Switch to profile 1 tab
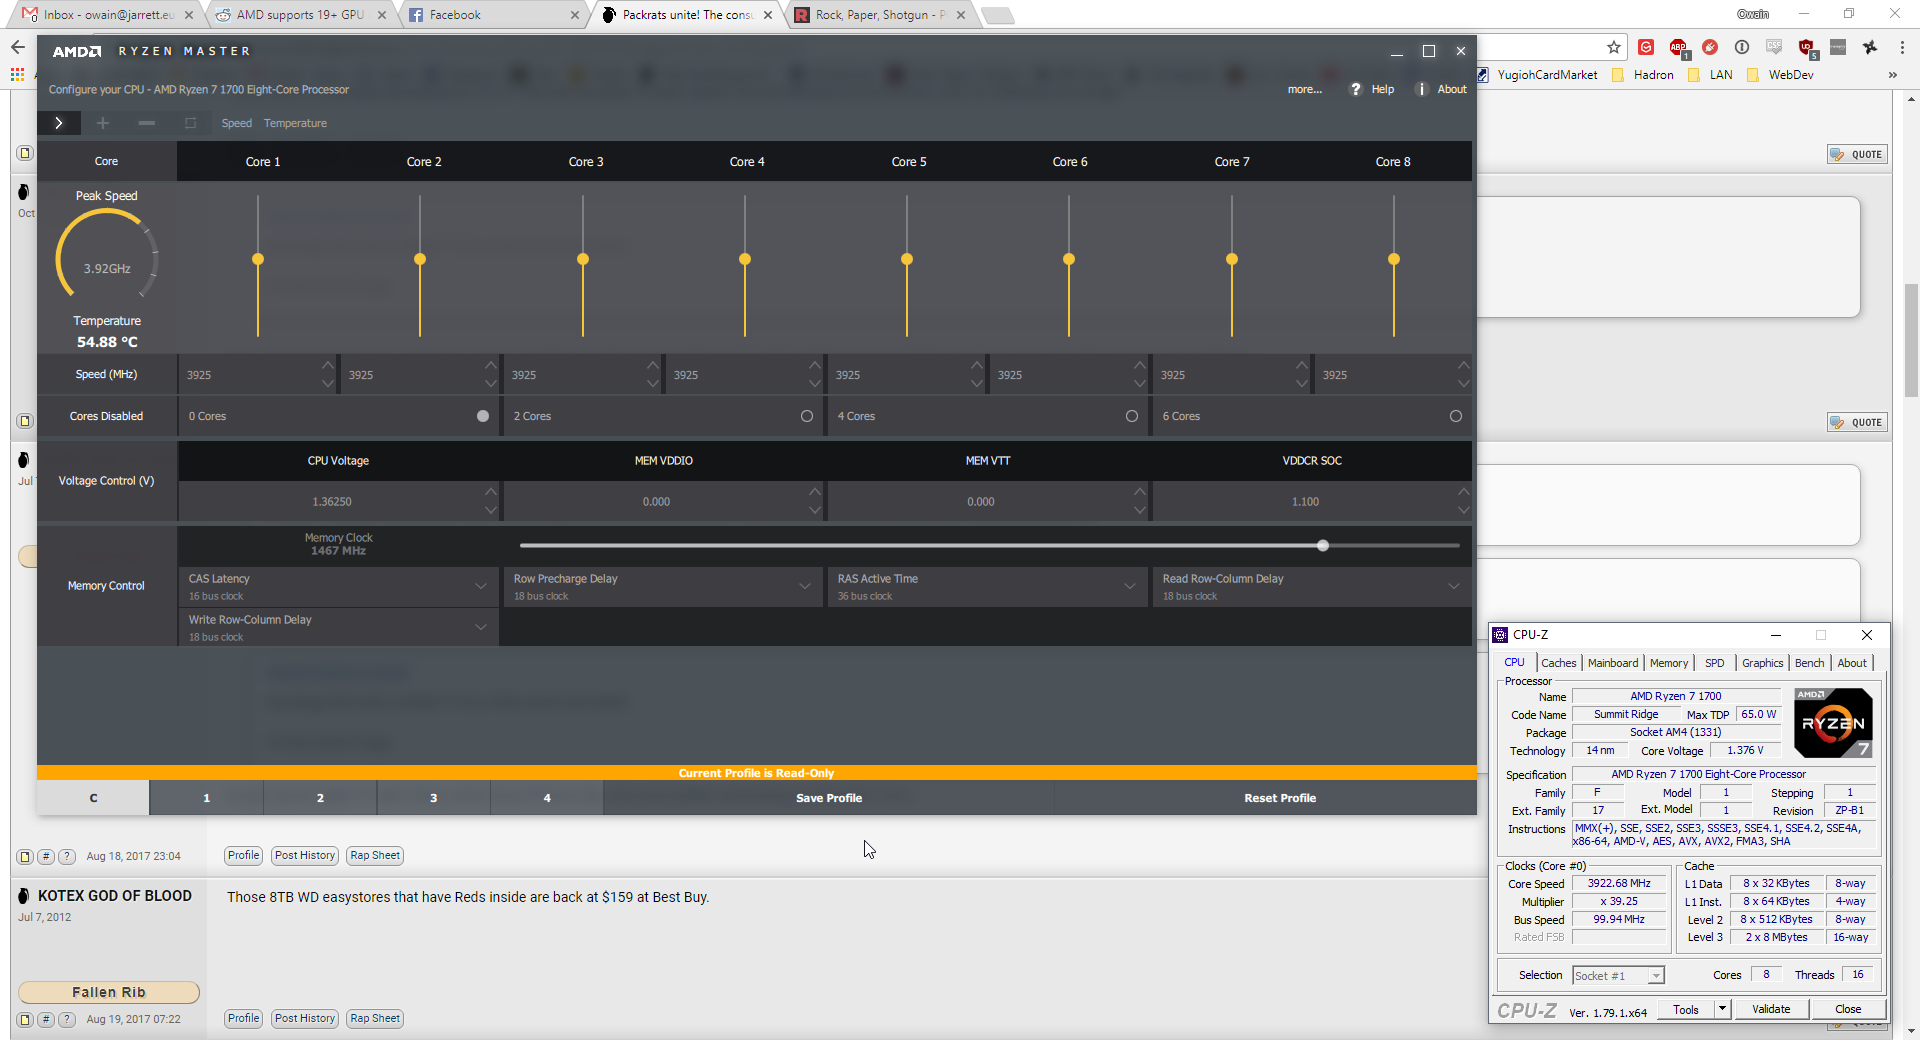 click(207, 798)
